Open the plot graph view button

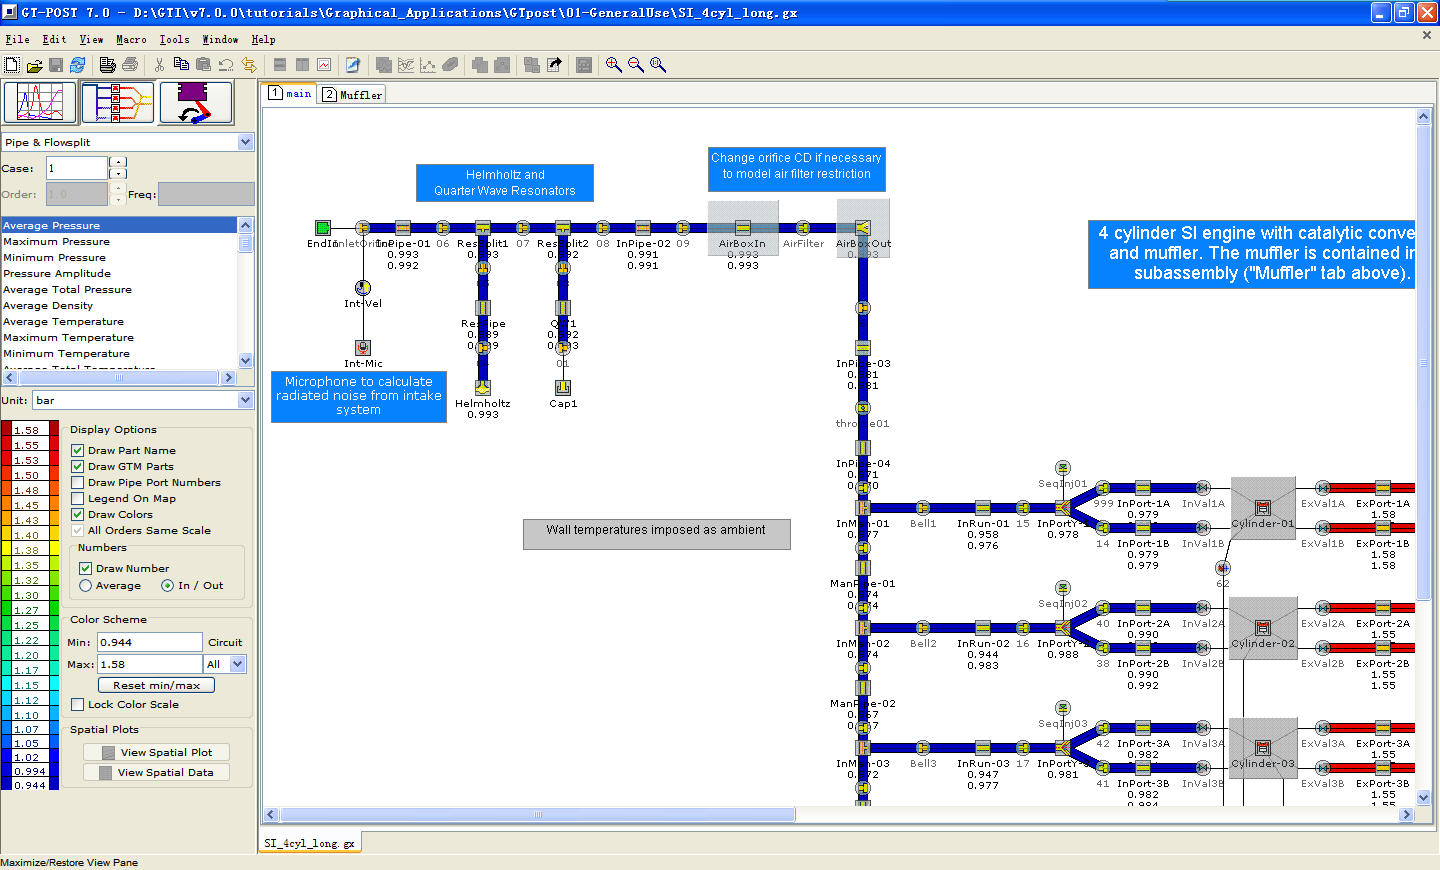(40, 103)
